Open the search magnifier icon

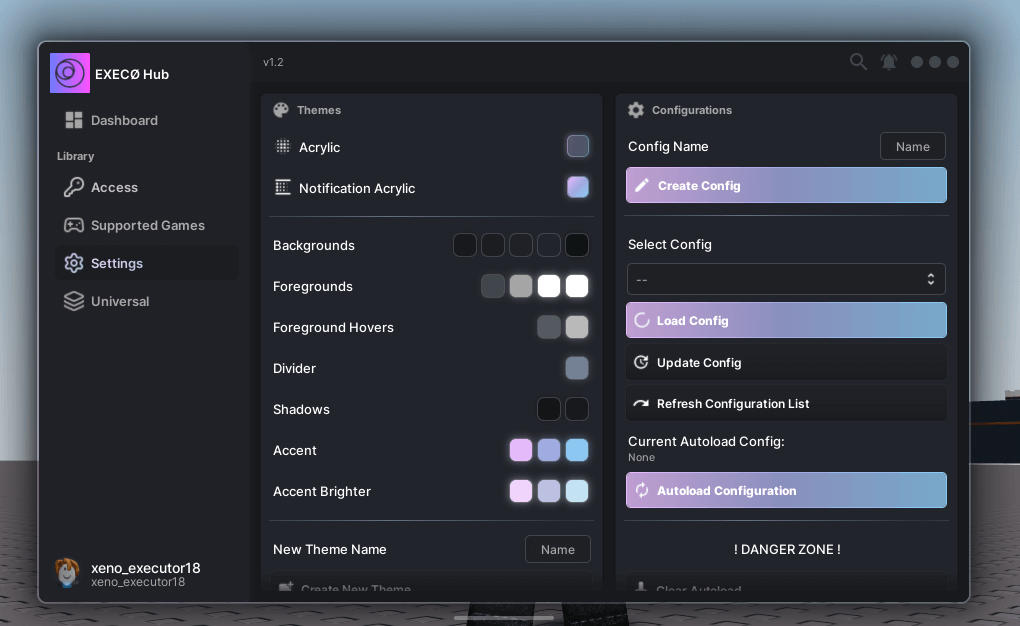click(858, 62)
